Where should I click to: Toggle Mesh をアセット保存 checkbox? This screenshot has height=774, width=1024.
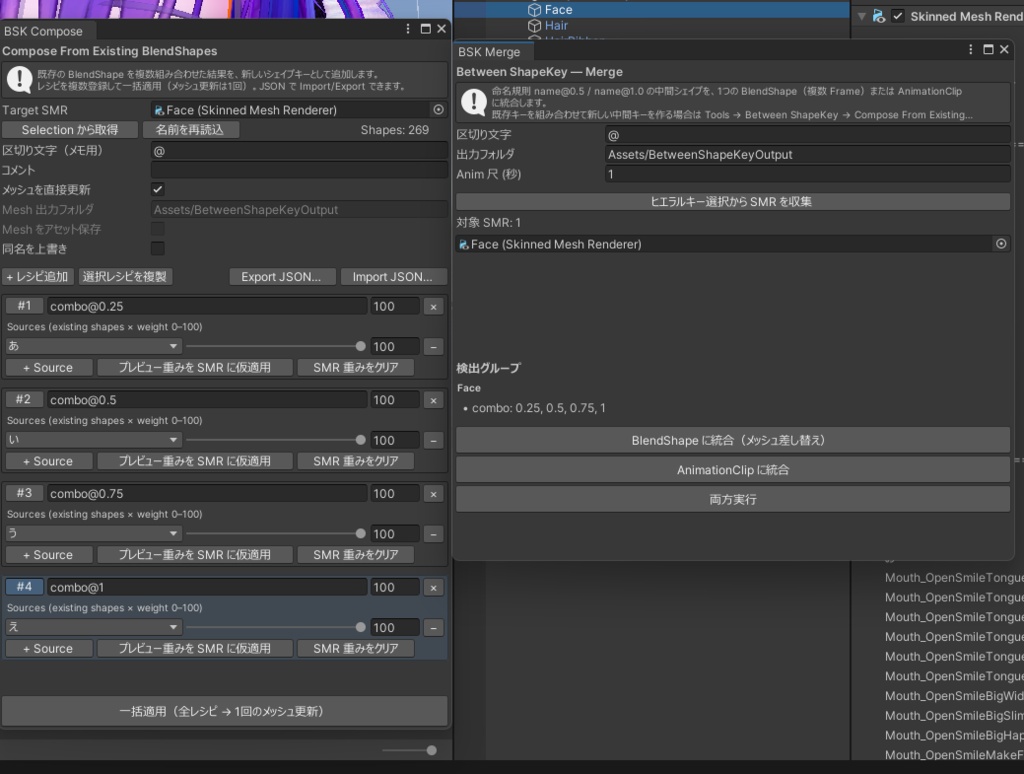coord(157,229)
